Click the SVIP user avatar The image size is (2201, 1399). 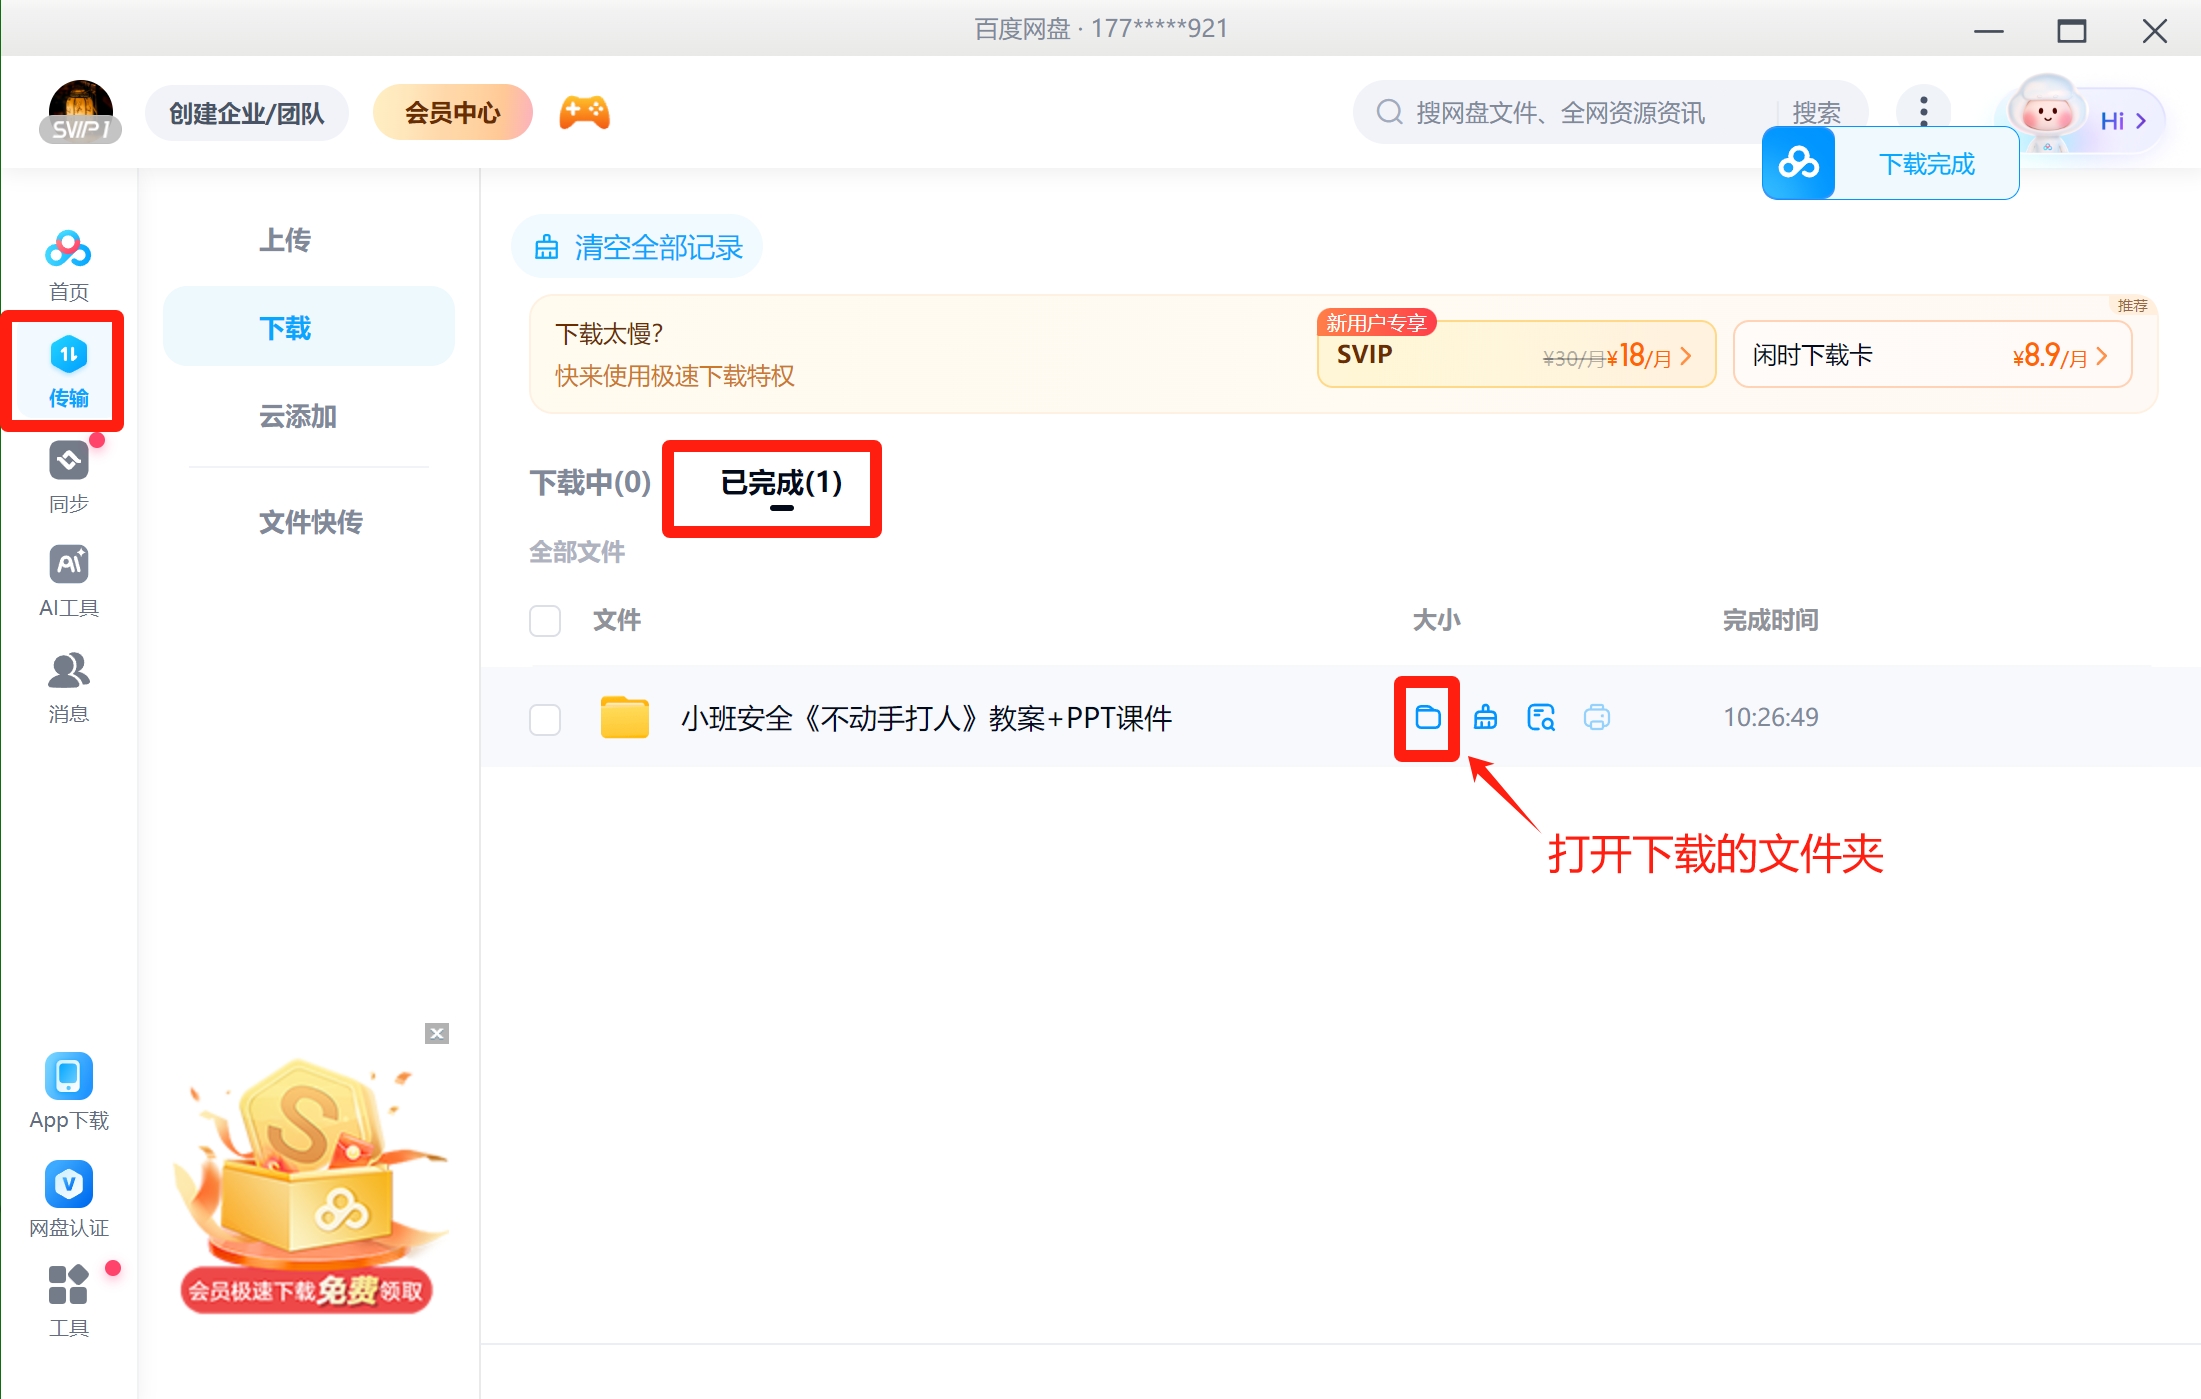point(81,112)
